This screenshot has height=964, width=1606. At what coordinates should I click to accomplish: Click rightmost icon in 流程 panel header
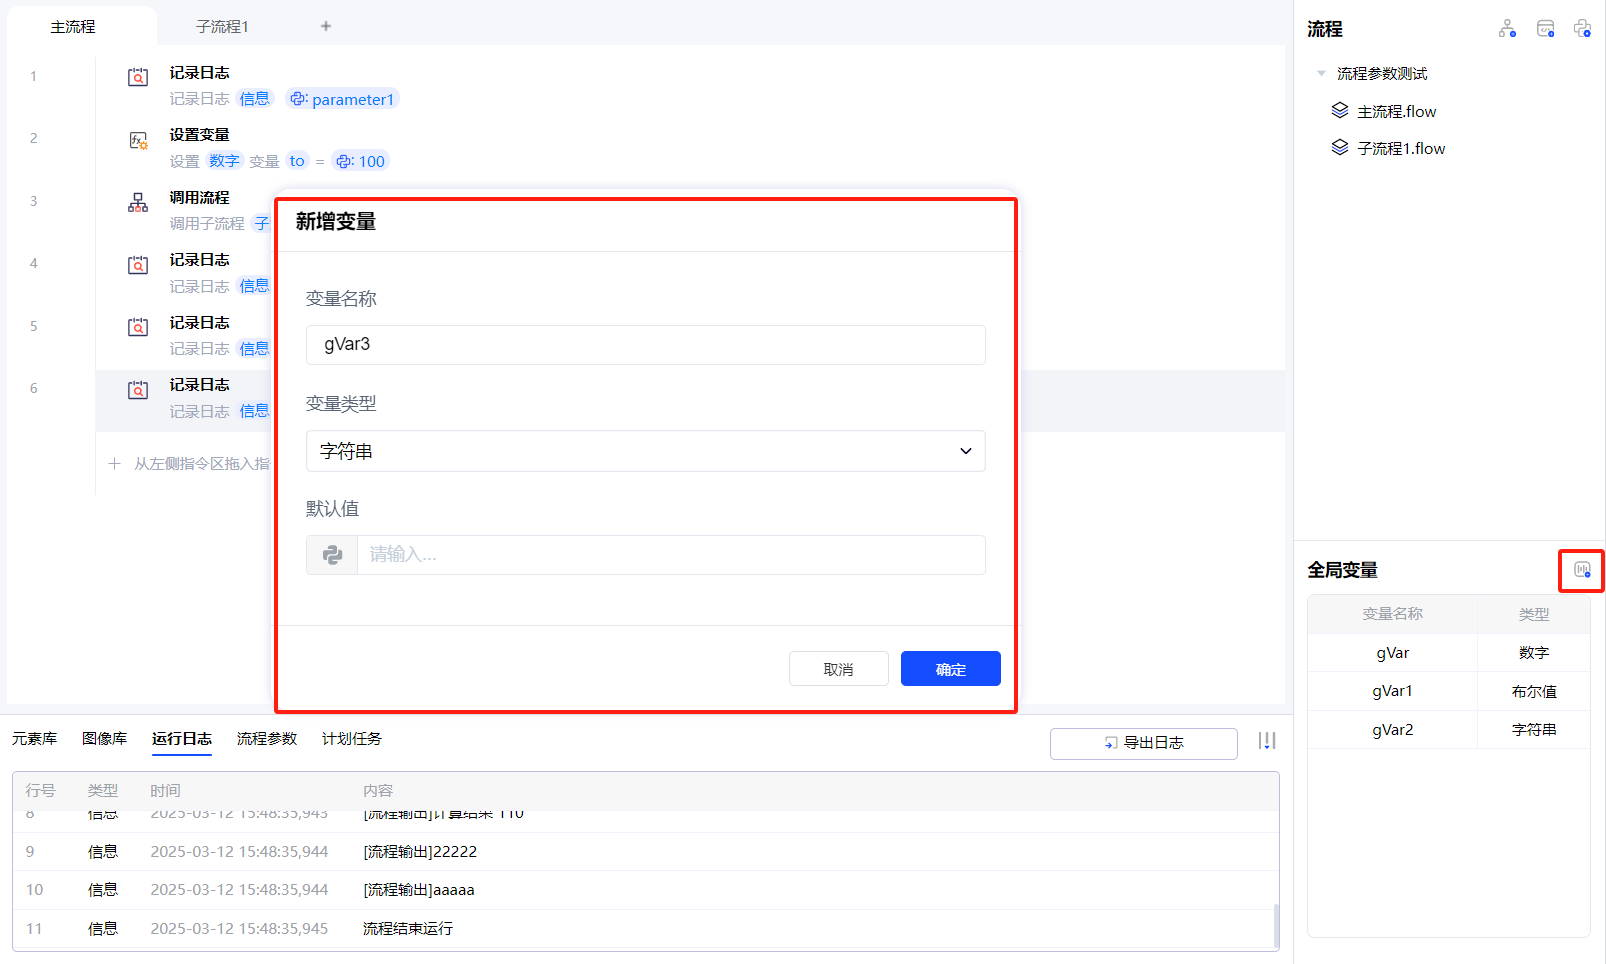tap(1582, 29)
